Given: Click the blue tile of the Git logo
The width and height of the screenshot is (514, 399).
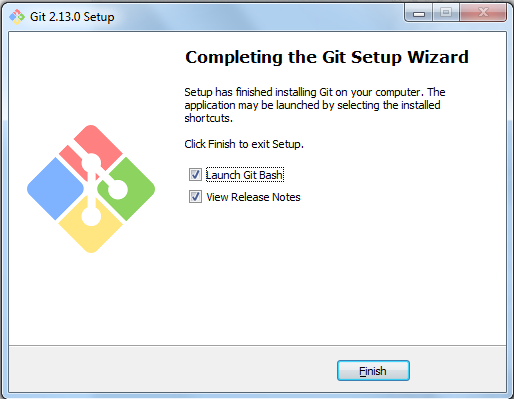Looking at the screenshot, I should pos(55,189).
